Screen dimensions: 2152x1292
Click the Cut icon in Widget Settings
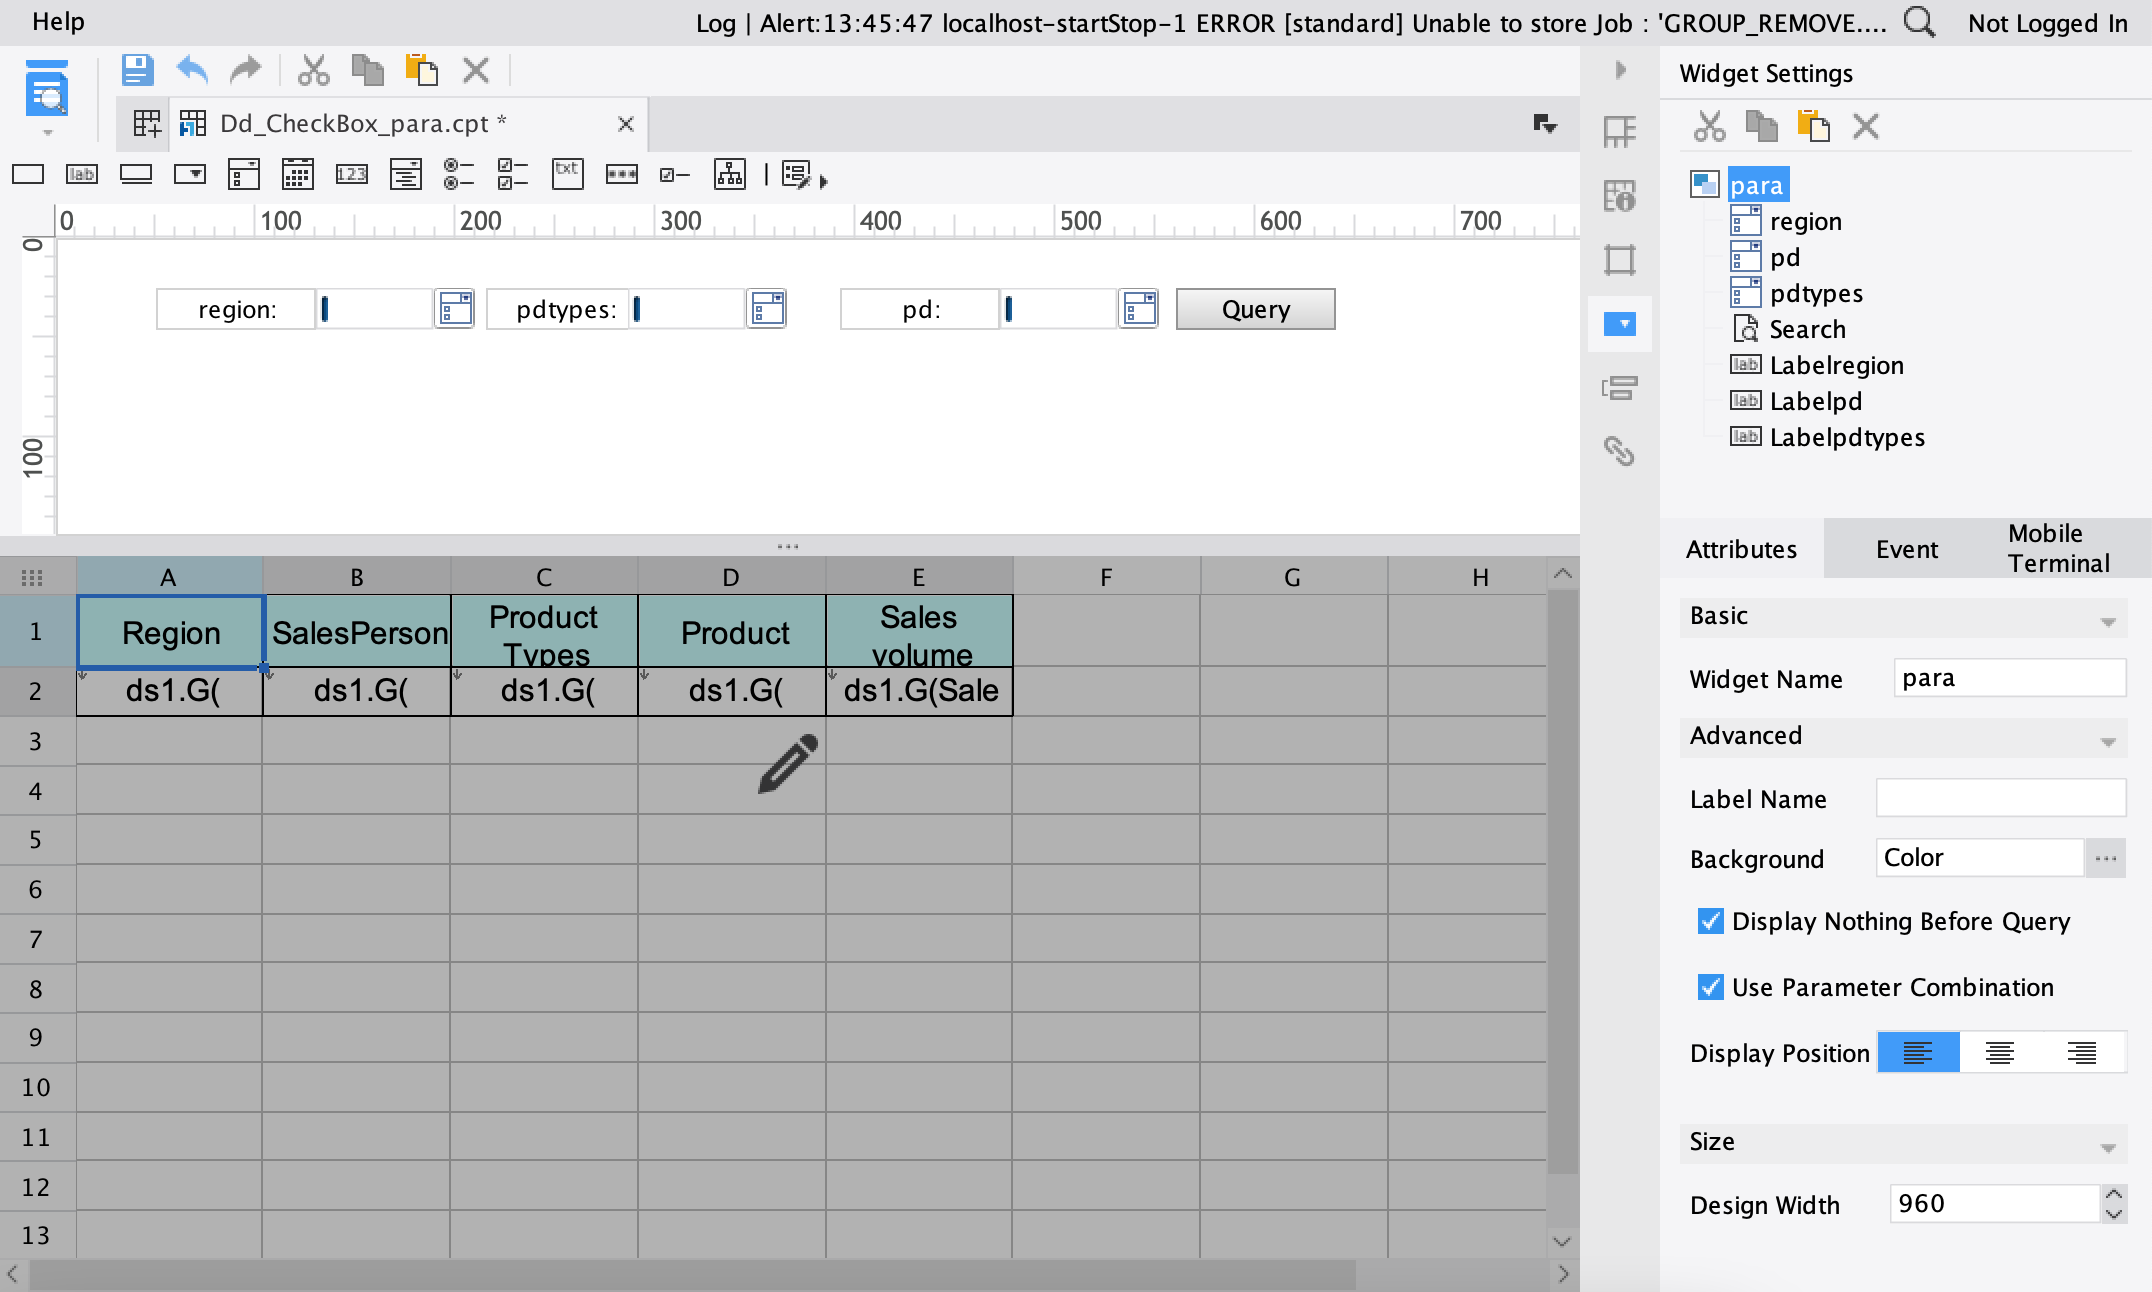[1709, 127]
